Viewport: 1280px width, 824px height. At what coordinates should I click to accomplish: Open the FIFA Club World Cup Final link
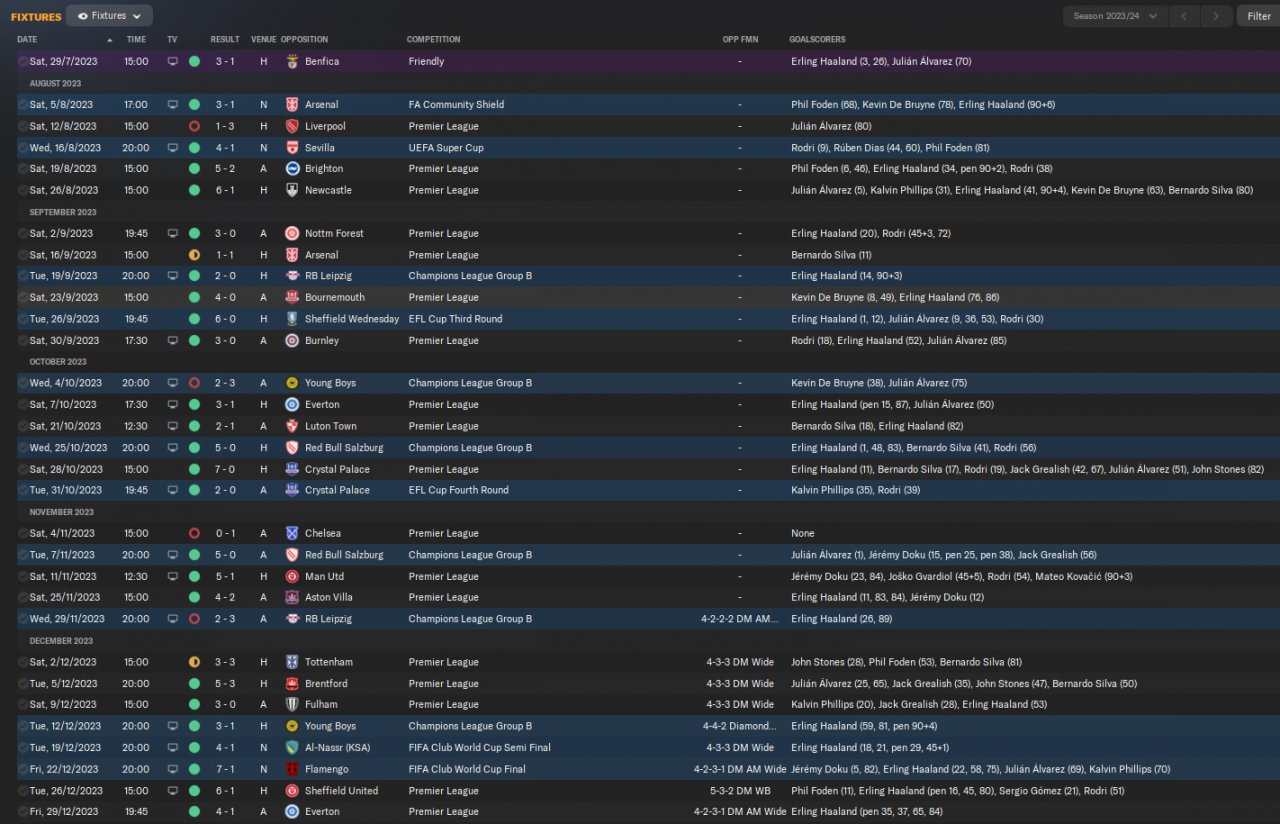(466, 769)
